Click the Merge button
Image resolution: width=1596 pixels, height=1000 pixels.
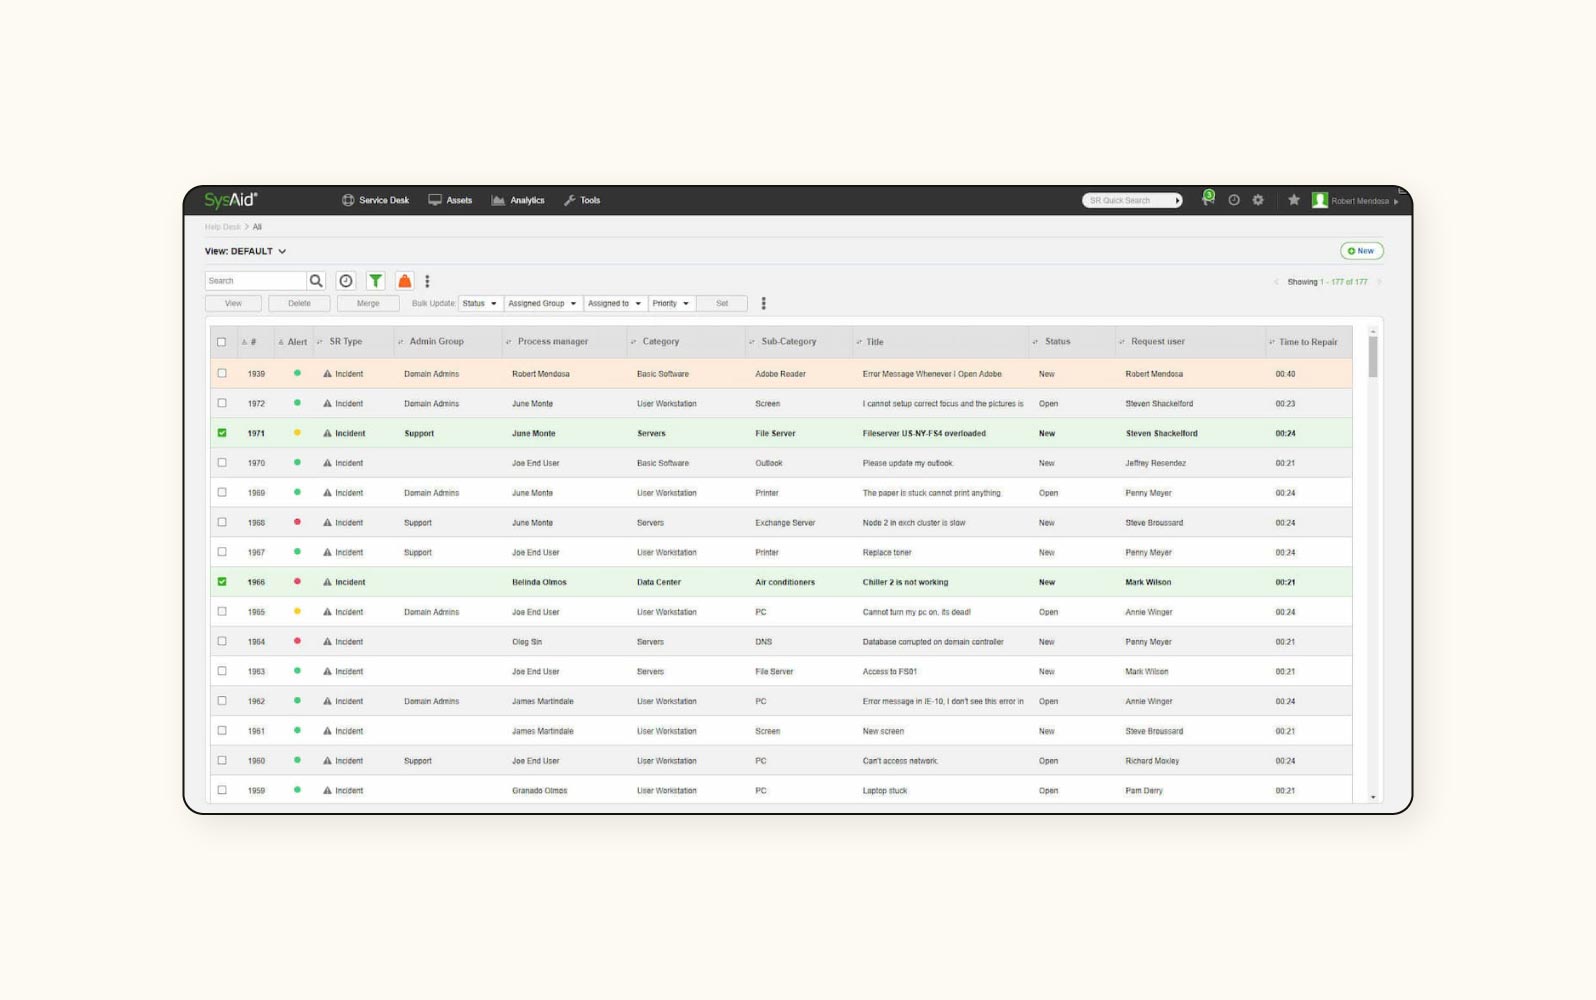pyautogui.click(x=368, y=303)
